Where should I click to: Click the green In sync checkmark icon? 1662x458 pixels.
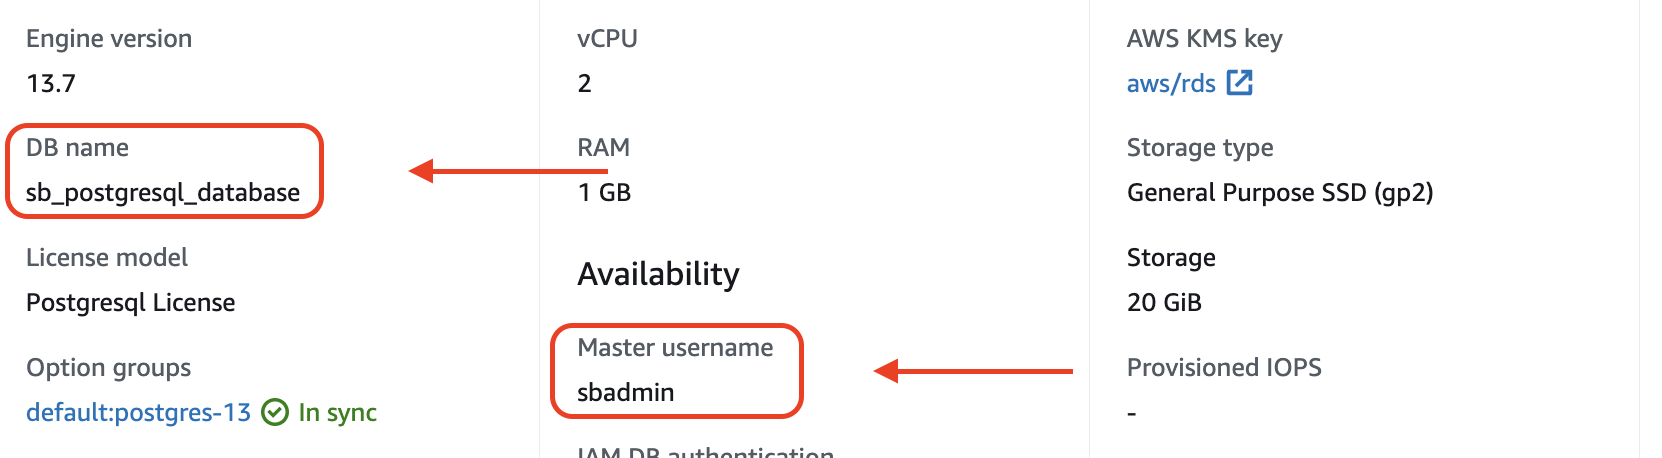[x=274, y=412]
